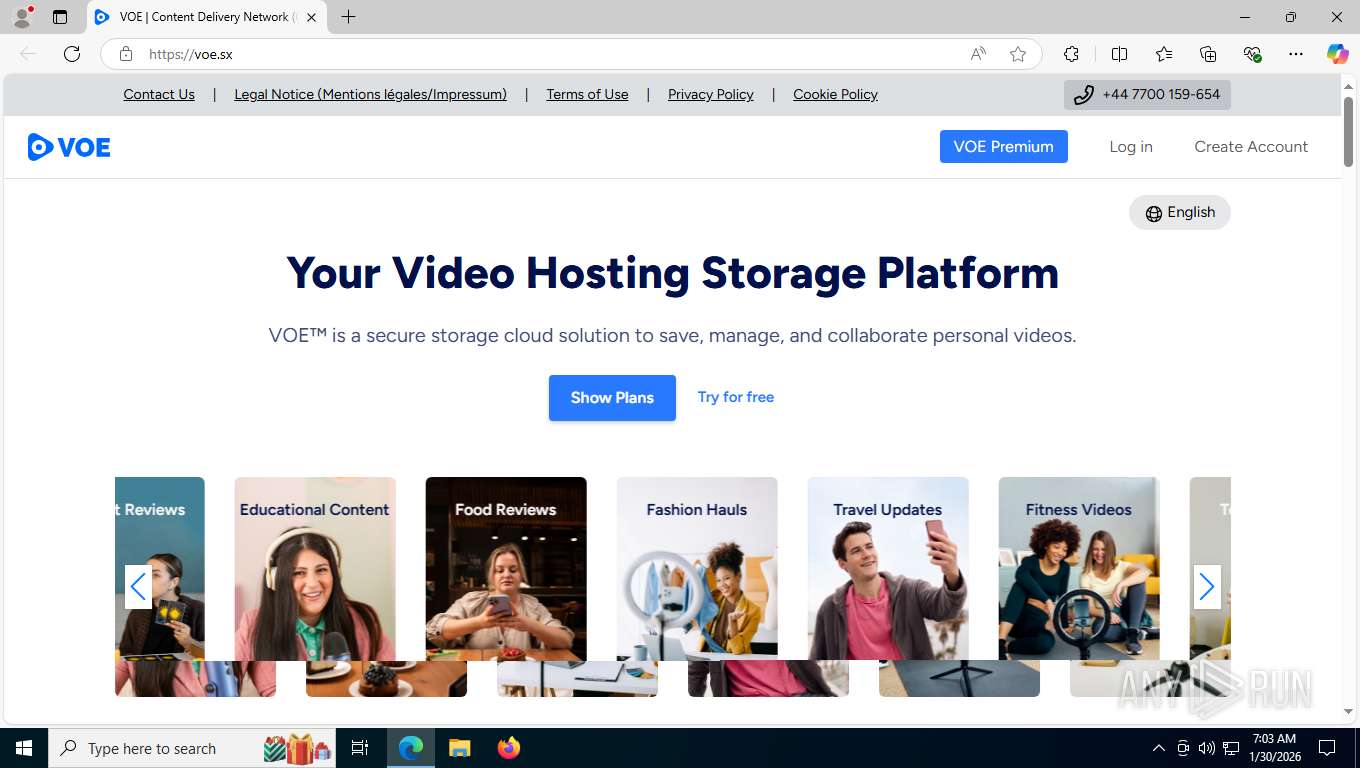Screen dimensions: 1360x768
Task: View site information lock icon
Action: [126, 54]
